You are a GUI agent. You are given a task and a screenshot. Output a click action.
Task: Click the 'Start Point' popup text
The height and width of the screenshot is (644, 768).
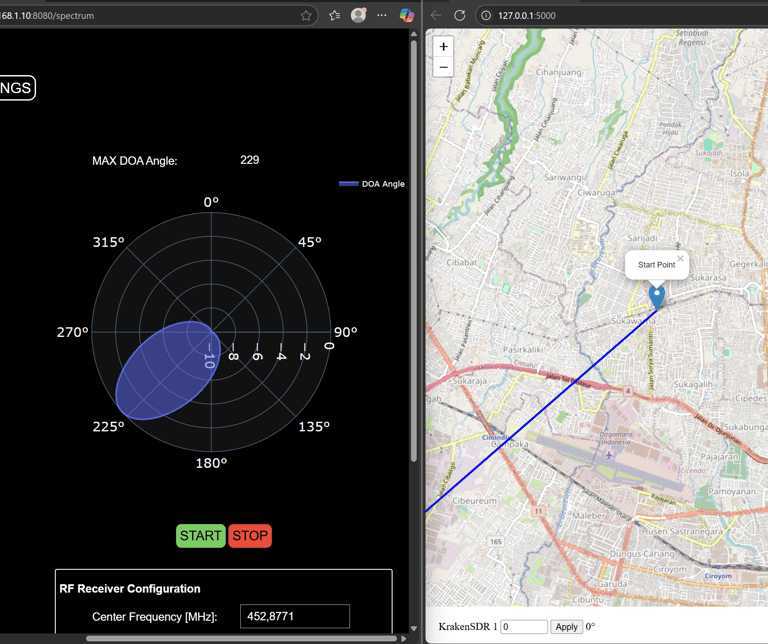coord(656,265)
